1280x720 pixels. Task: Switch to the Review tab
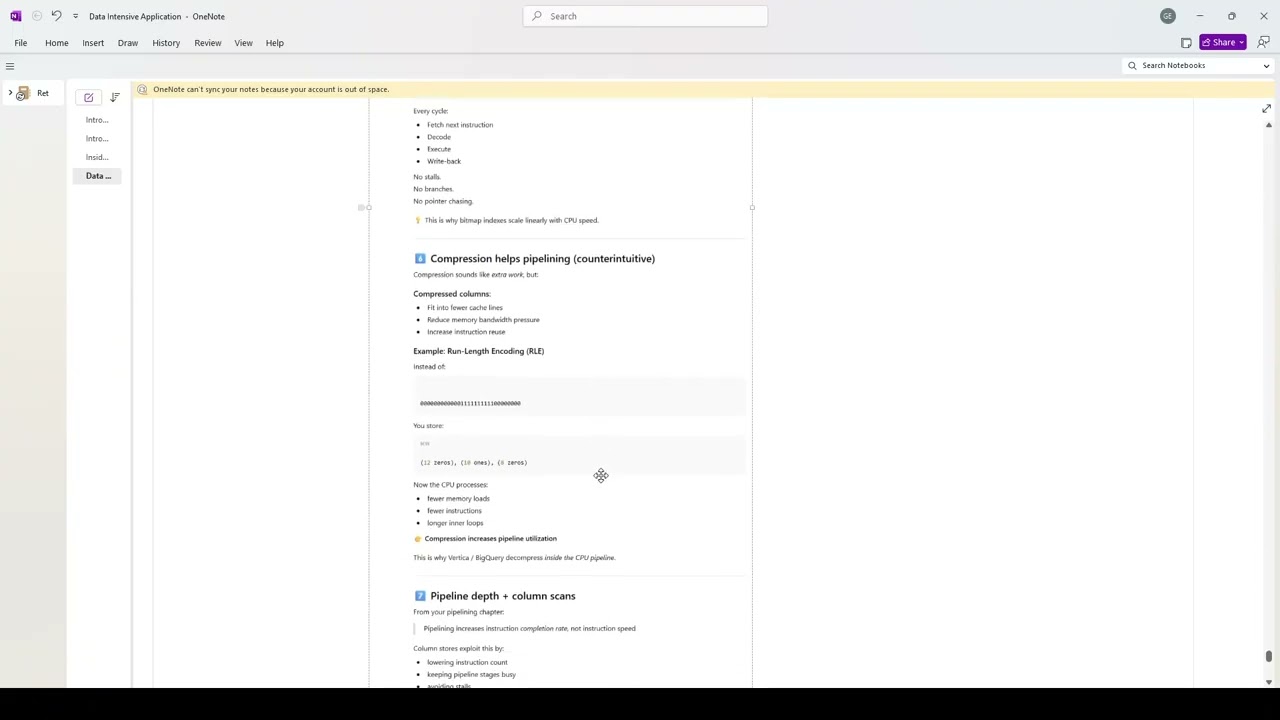pos(208,43)
